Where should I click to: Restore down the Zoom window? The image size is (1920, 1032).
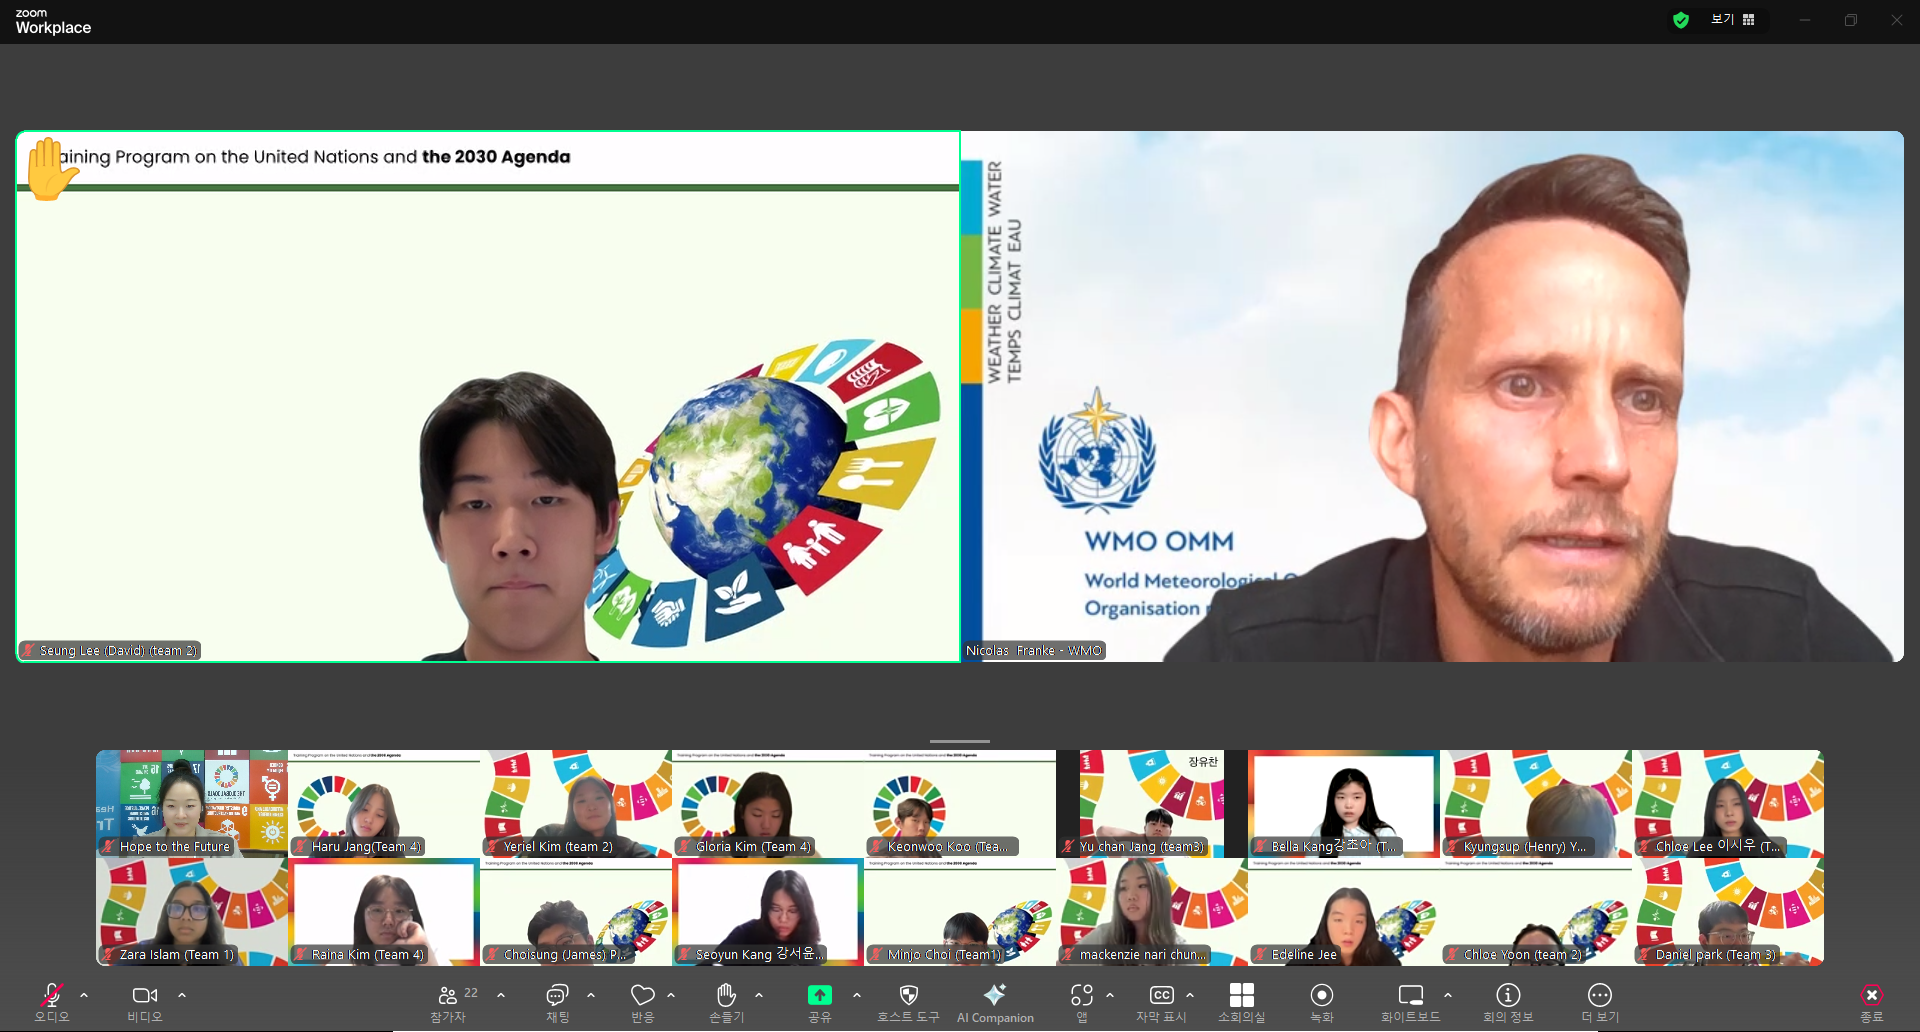(x=1851, y=20)
